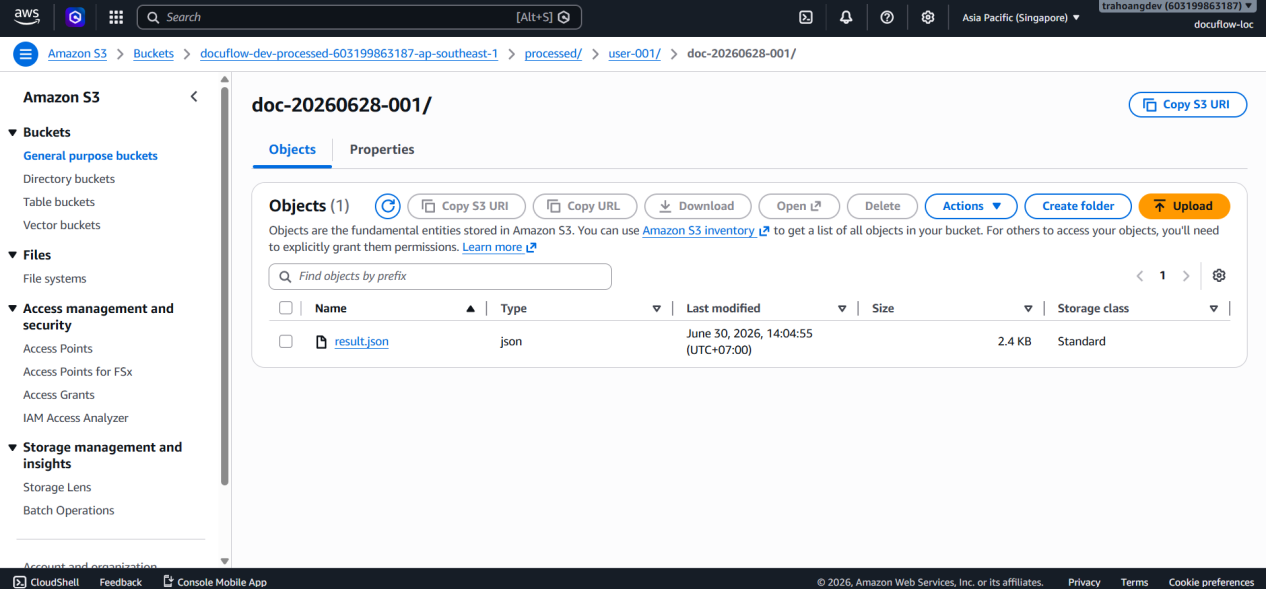Open table preferences gear icon
The height and width of the screenshot is (589, 1266).
click(x=1219, y=276)
